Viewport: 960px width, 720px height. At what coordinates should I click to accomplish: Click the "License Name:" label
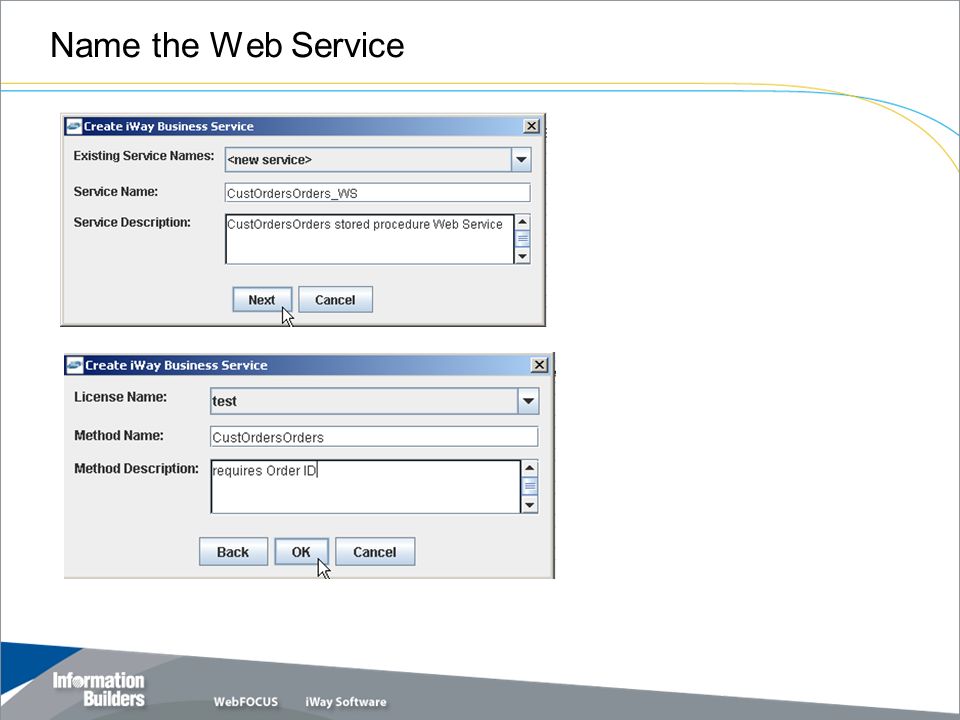[x=121, y=397]
